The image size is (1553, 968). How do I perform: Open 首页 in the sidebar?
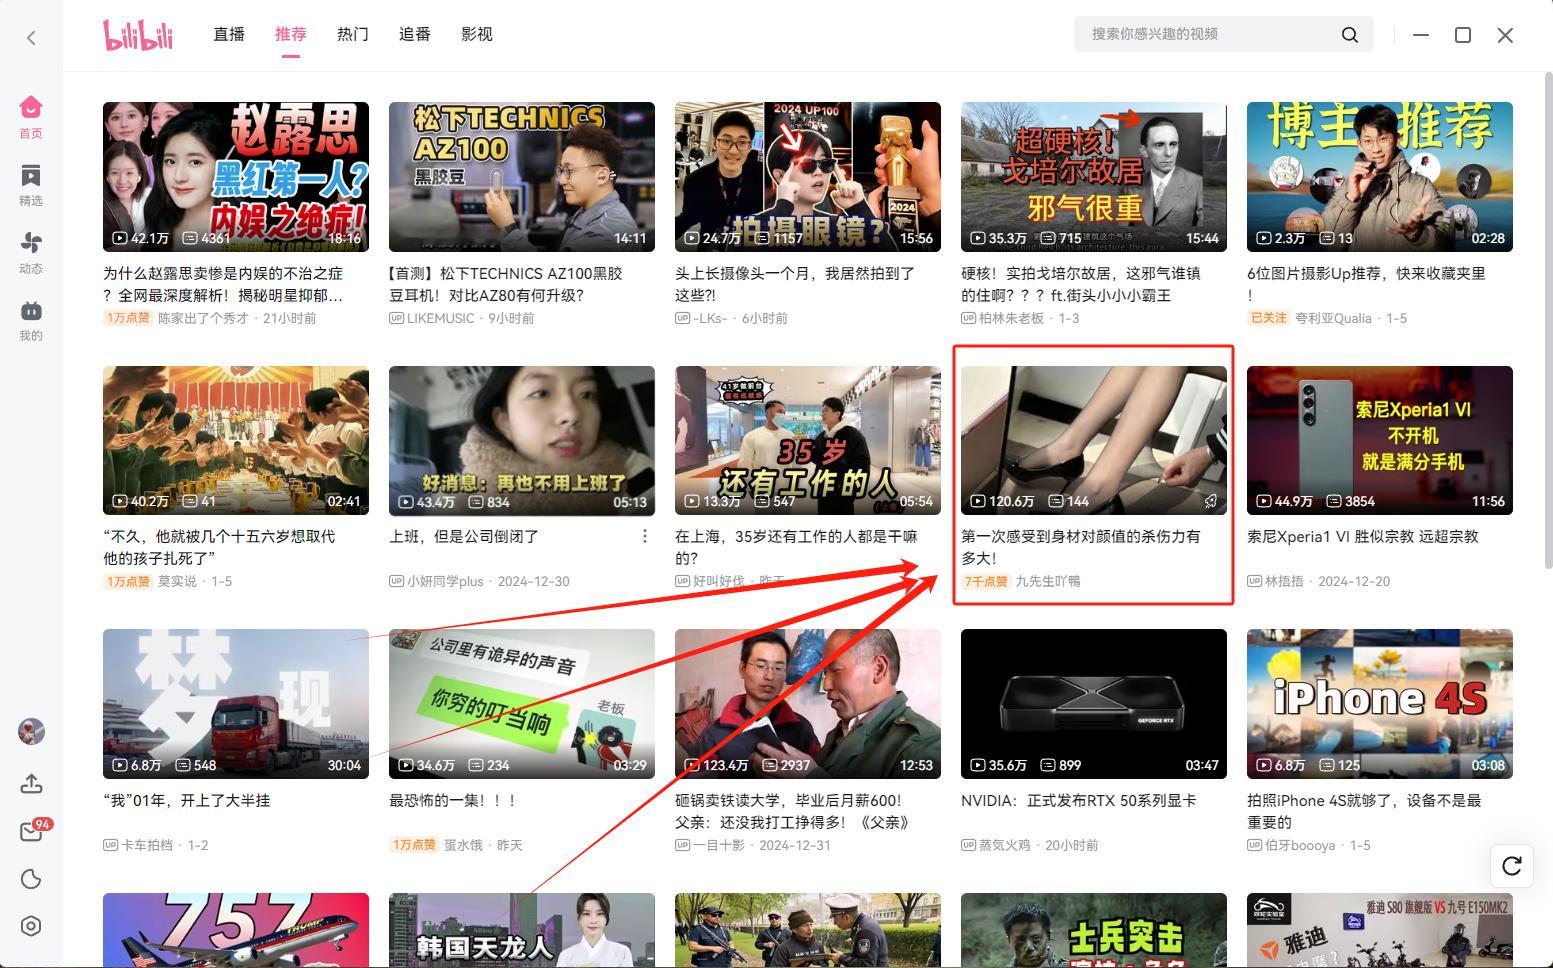click(x=31, y=116)
